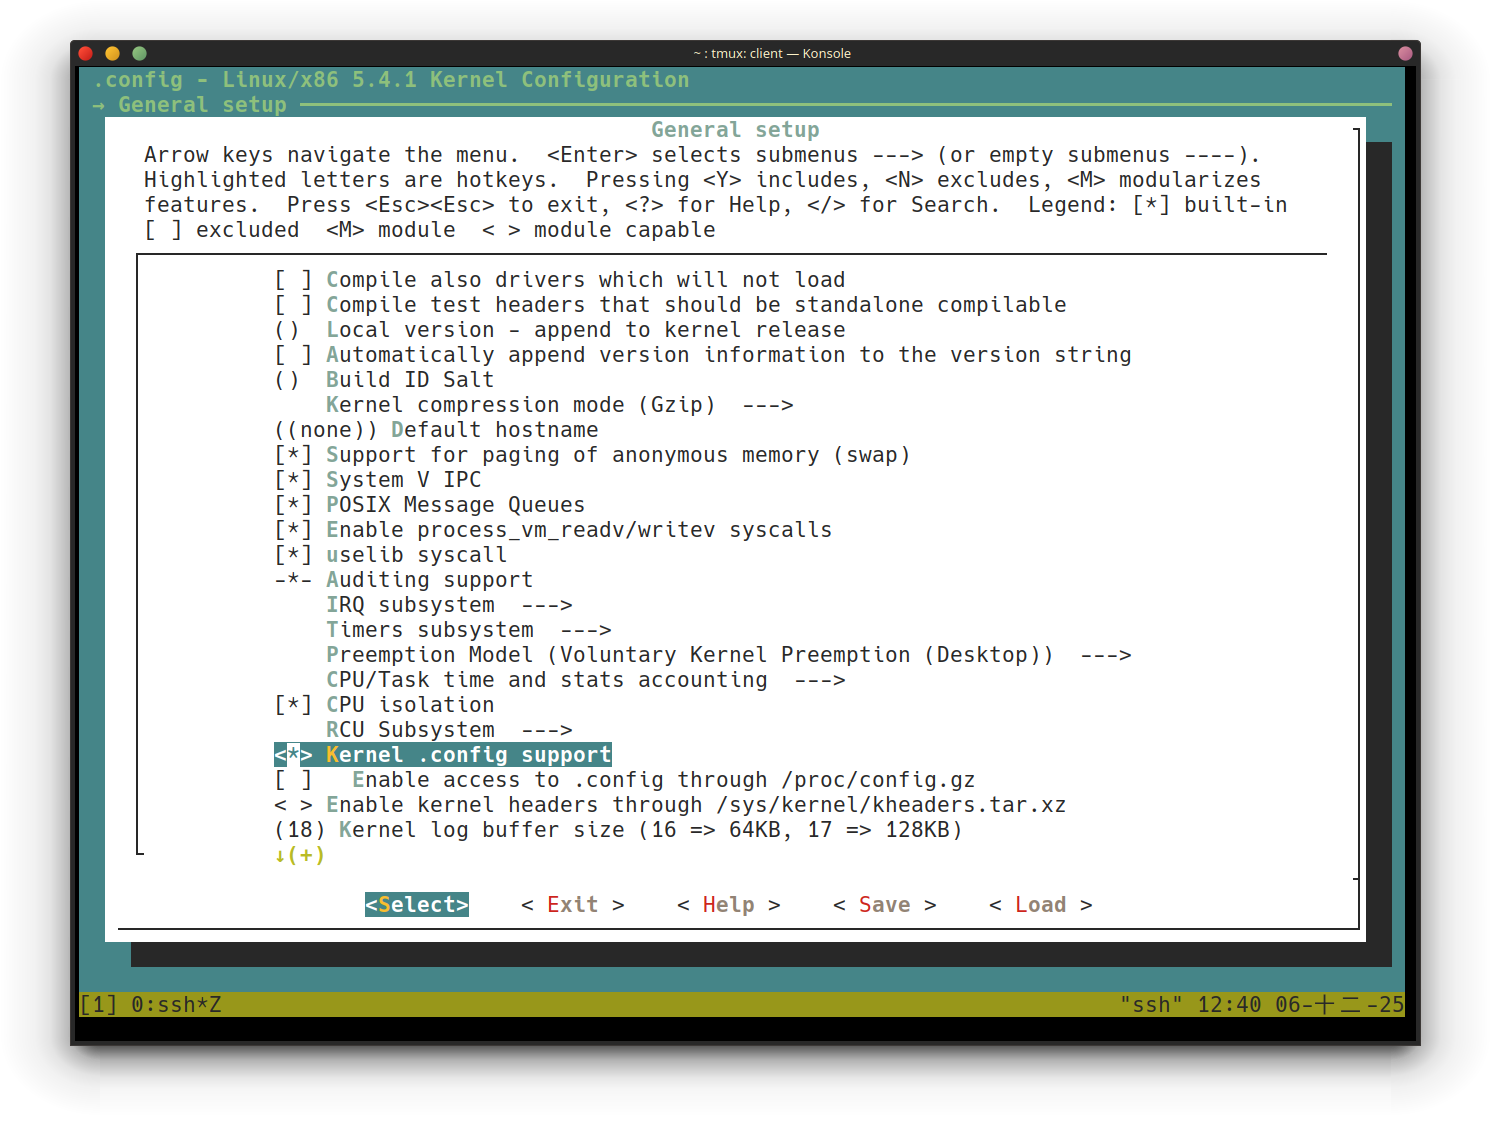Toggle POSIX Message Queues option
This screenshot has height=1126, width=1491.
(293, 505)
